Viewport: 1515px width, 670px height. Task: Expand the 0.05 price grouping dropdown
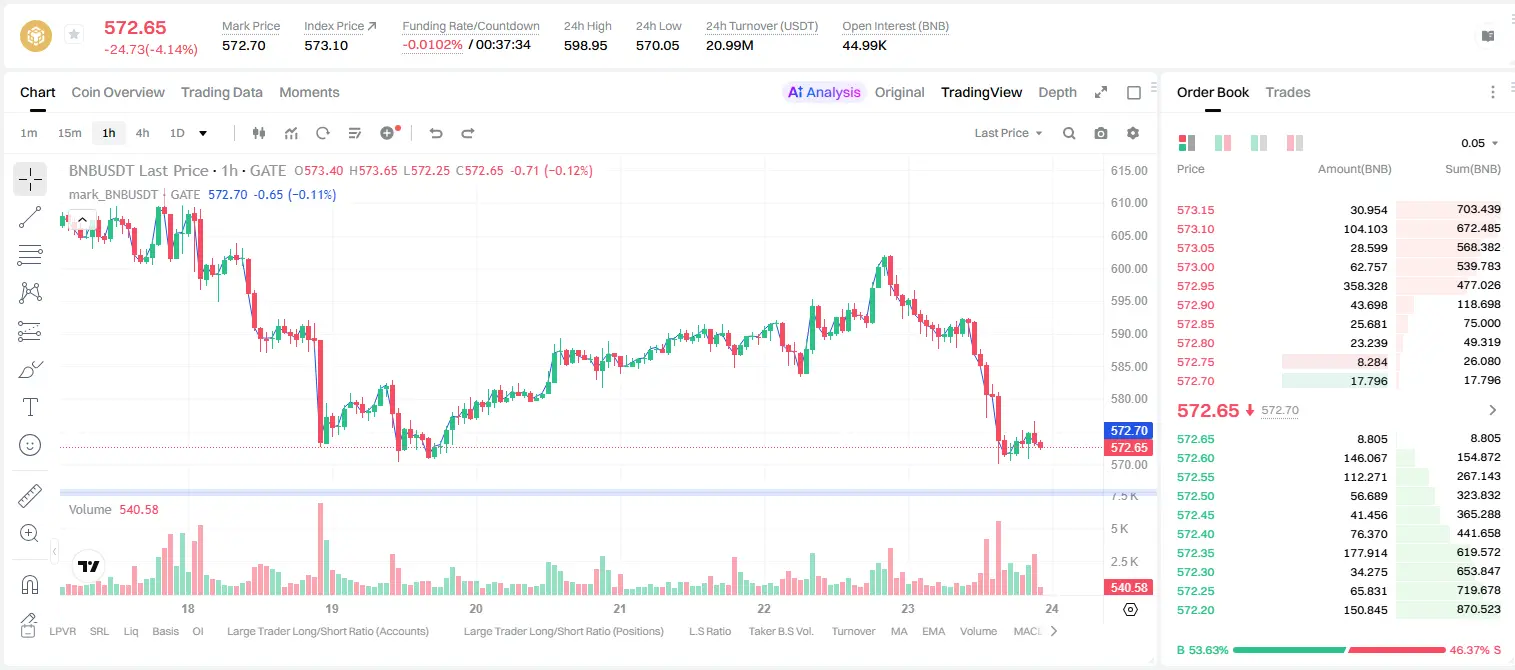pos(1480,143)
